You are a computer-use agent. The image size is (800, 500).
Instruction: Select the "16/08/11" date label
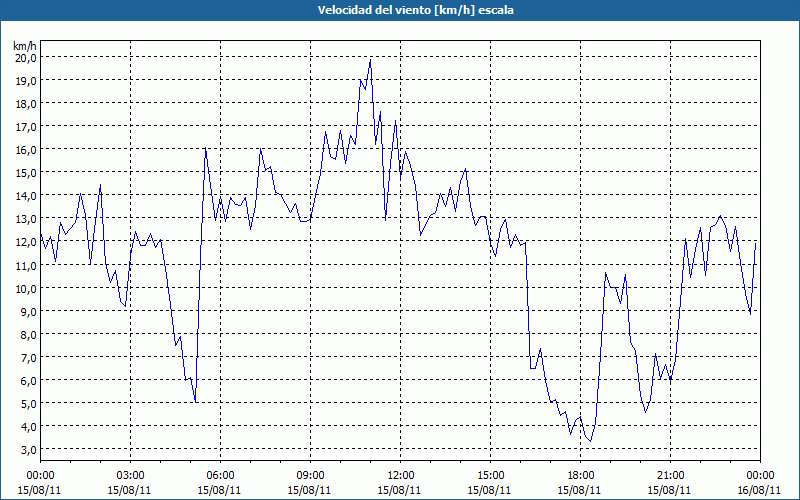coord(759,490)
